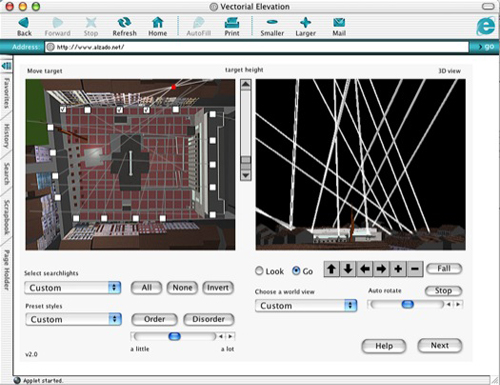Click the address field with alzado.net URL
The width and height of the screenshot is (500, 385).
257,47
